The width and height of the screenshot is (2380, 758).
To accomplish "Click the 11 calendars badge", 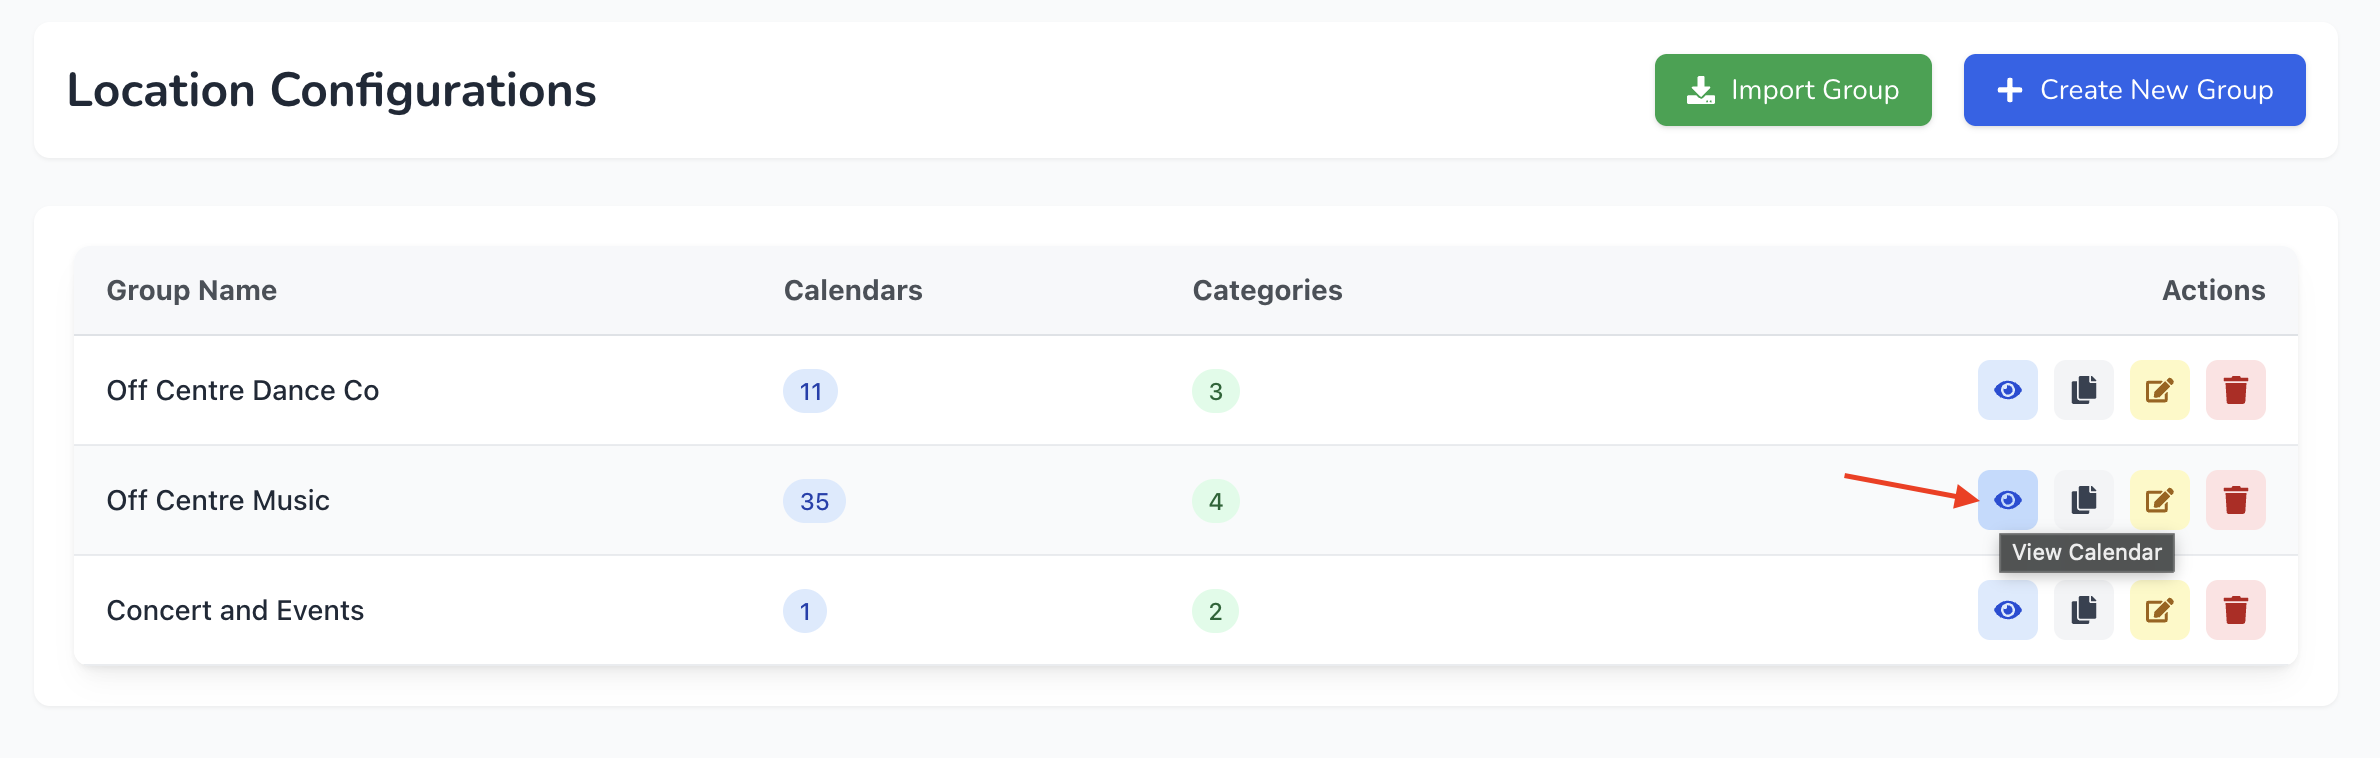I will 810,391.
